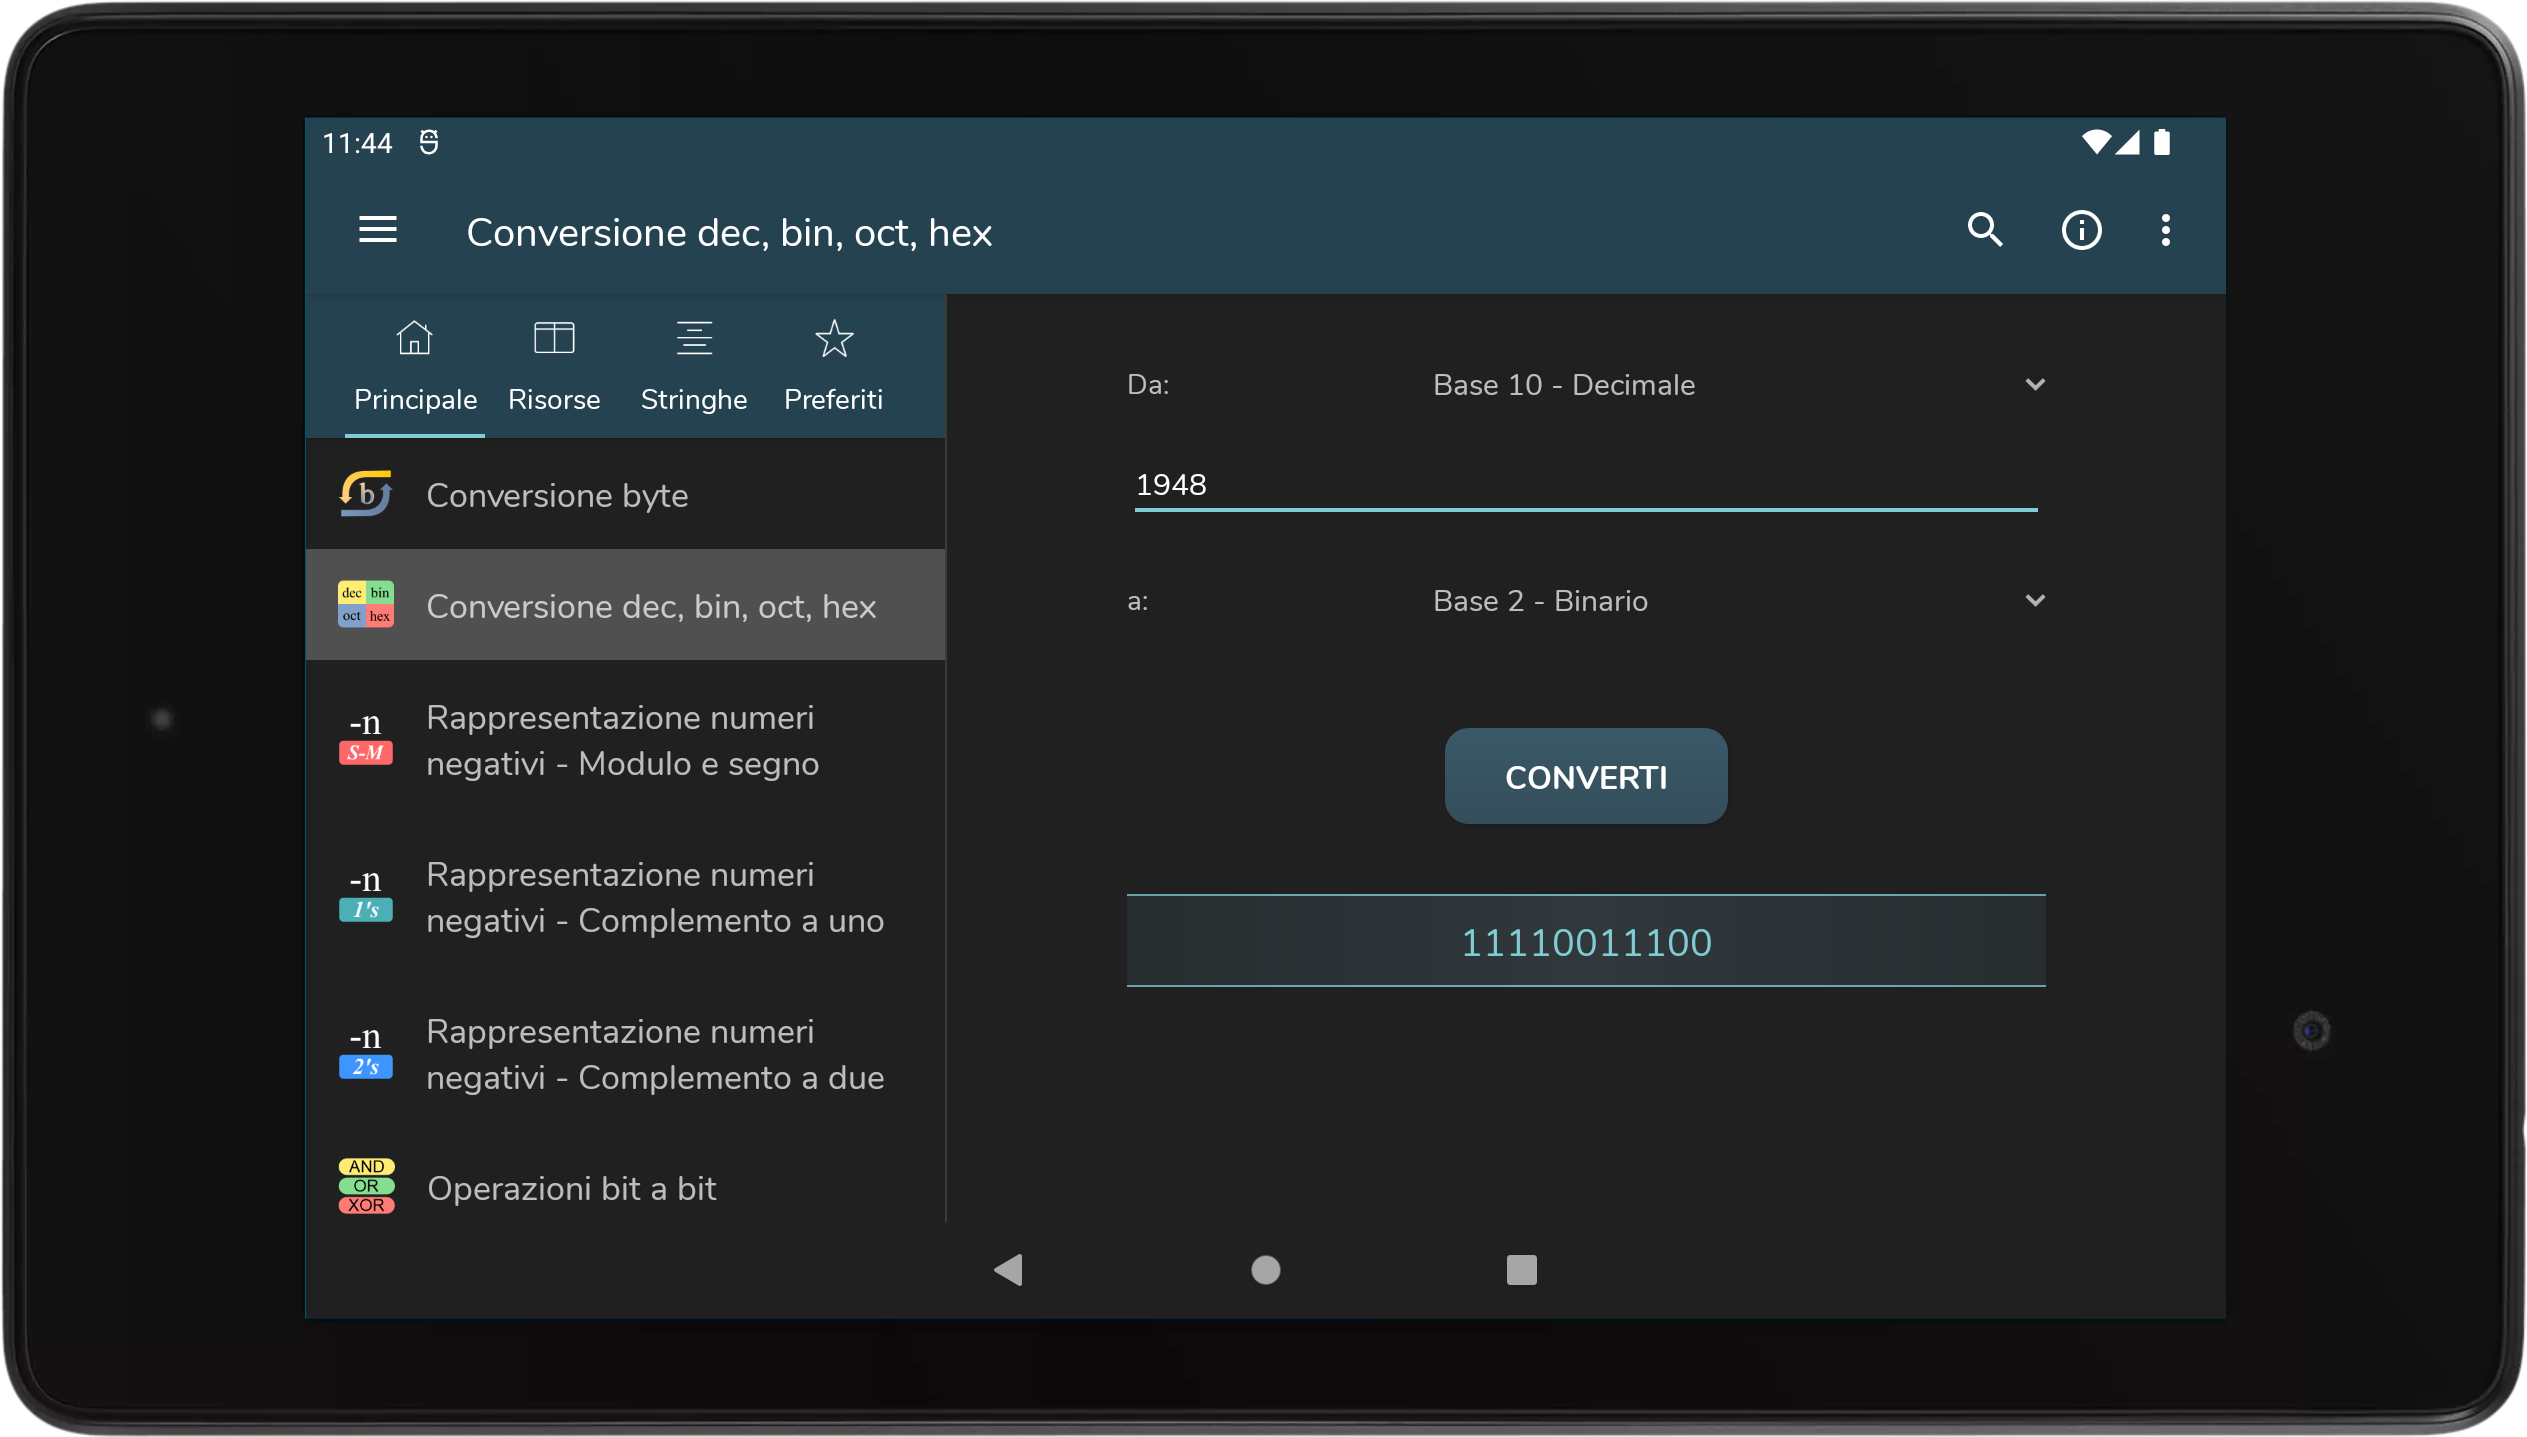Tap the 11110011100 result box

click(x=1585, y=941)
